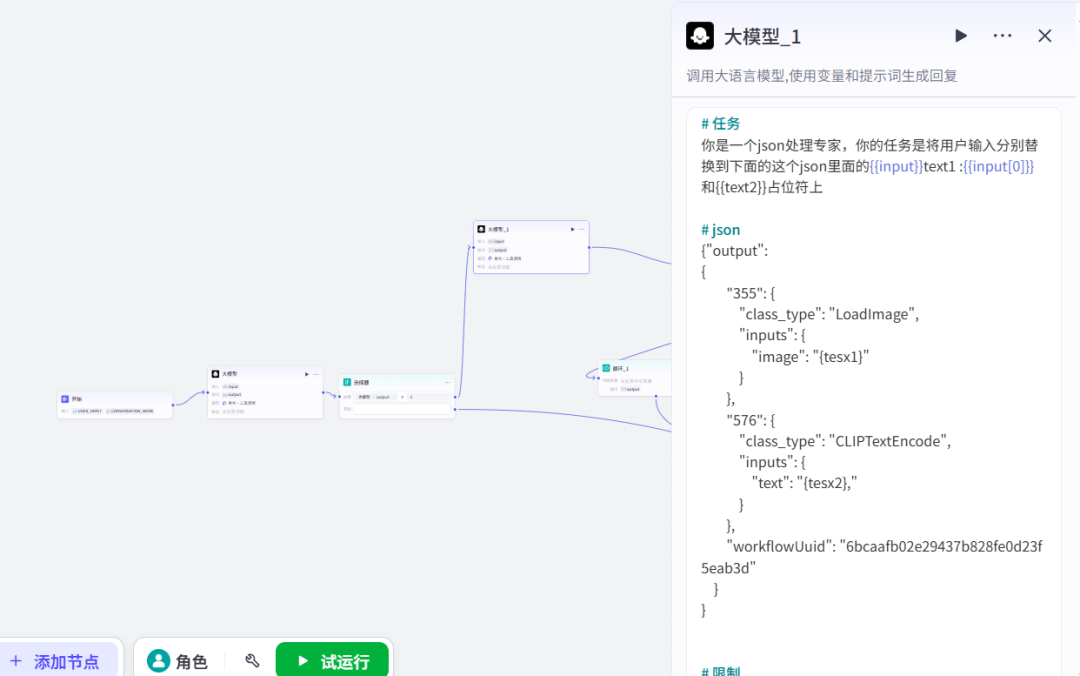Click the "576": { line in json
The width and height of the screenshot is (1080, 676).
(x=751, y=420)
